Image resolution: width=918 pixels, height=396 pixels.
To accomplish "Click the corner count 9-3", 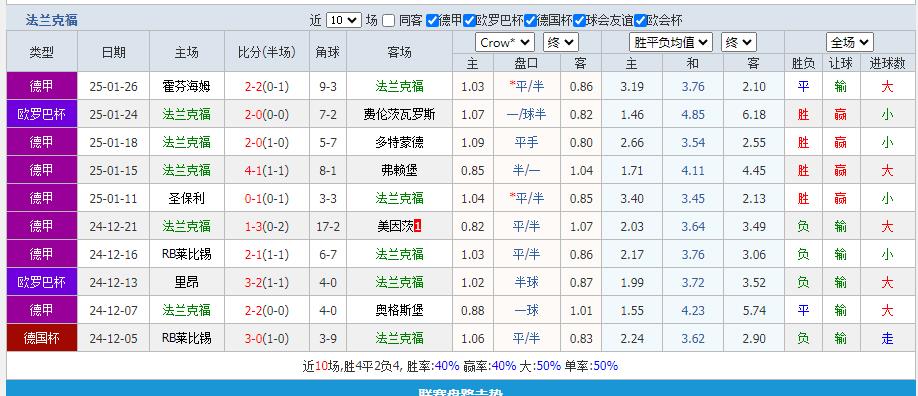I will pyautogui.click(x=328, y=87).
